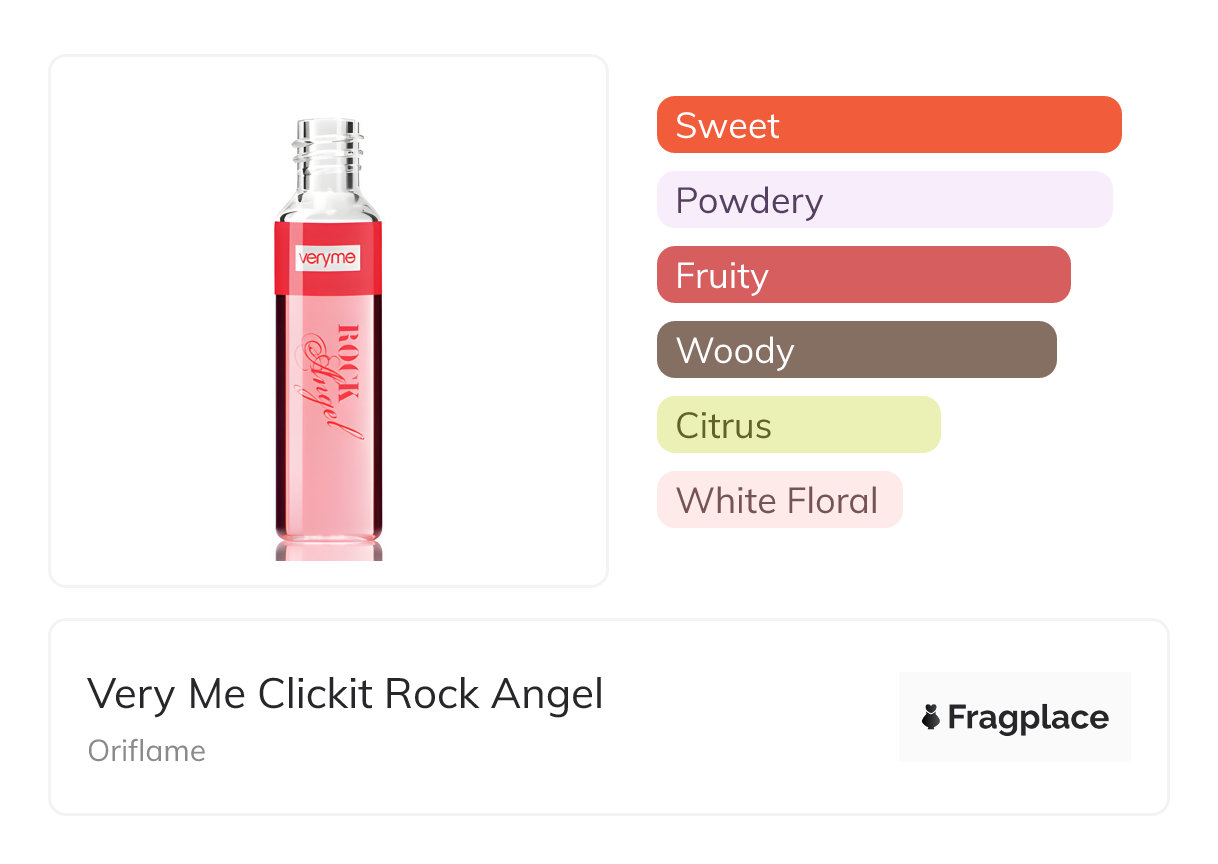Open the Very Me Clickit Rock Angel title
Viewport: 1218px width, 864px height.
click(345, 694)
